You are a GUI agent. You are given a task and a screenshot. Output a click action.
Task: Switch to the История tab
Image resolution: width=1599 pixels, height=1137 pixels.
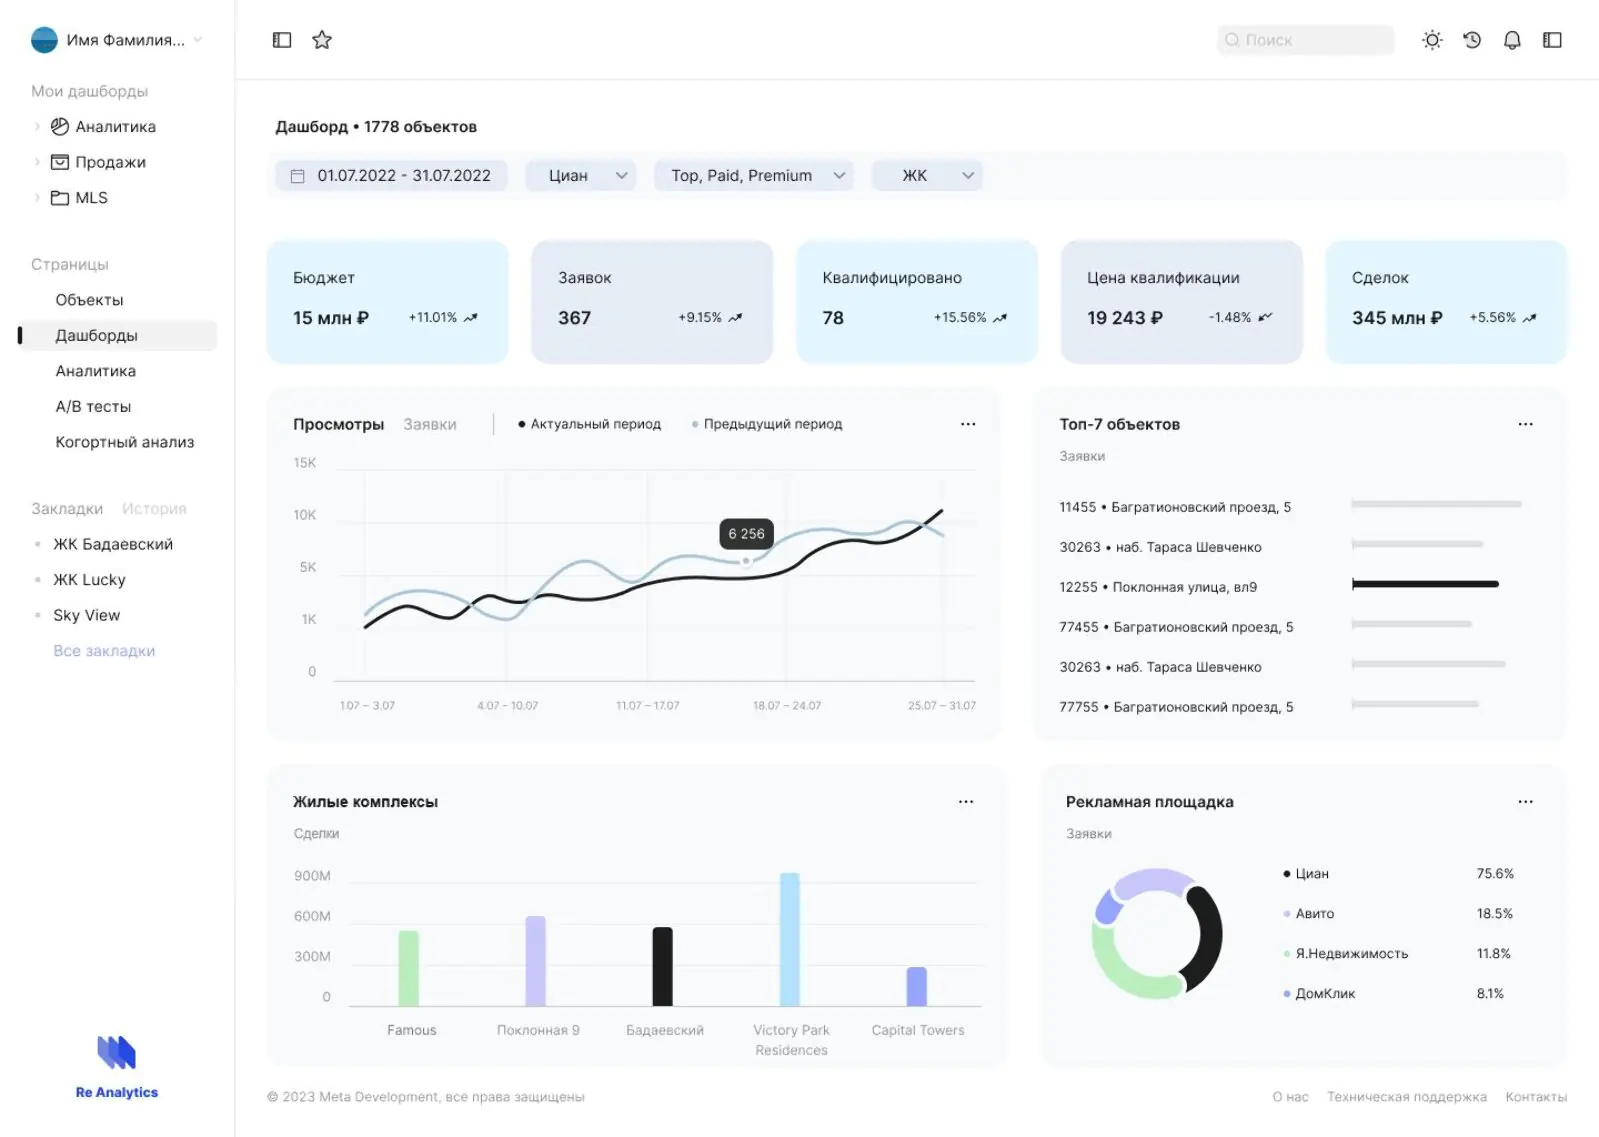click(154, 509)
